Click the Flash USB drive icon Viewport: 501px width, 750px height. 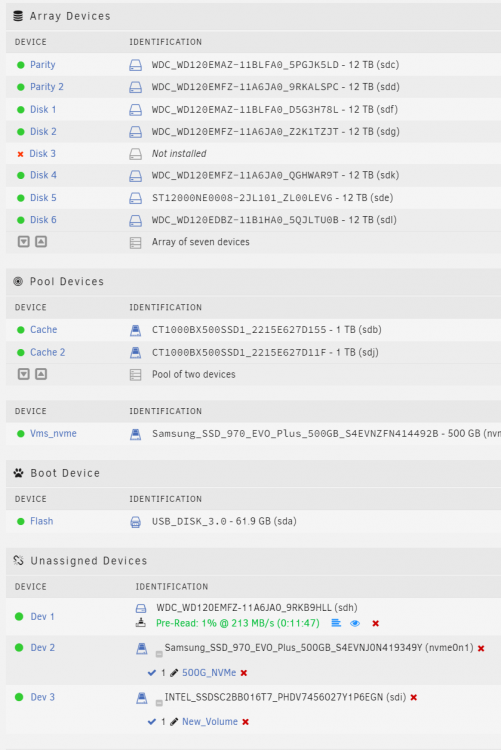click(135, 522)
